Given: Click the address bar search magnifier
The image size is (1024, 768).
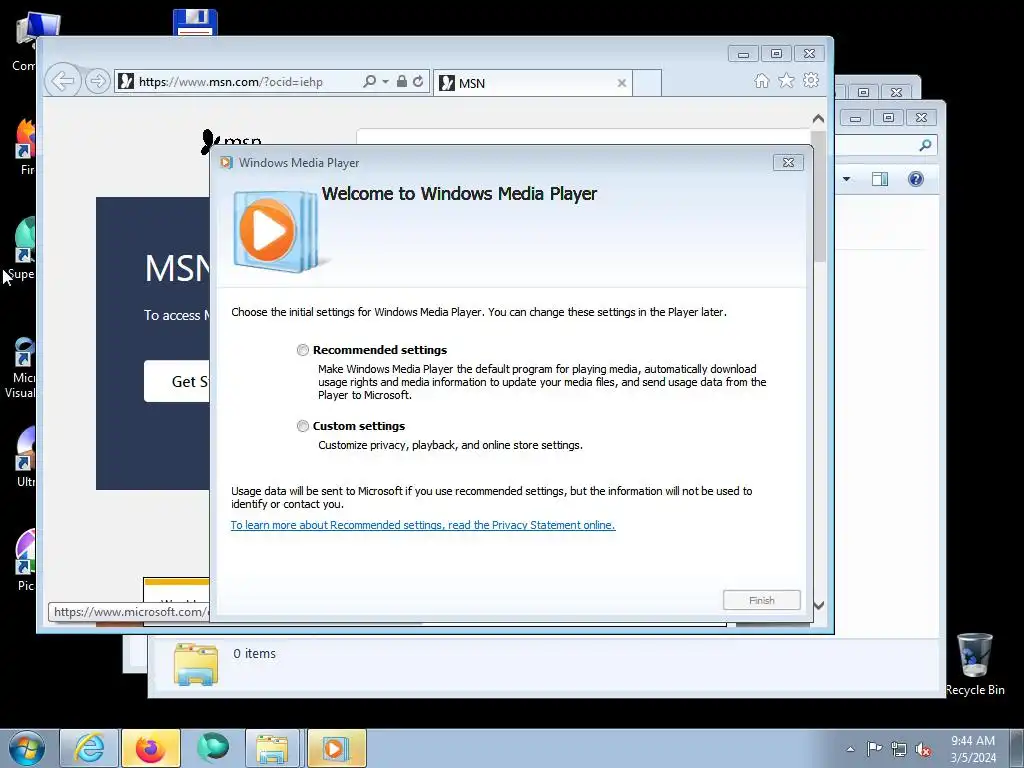Looking at the screenshot, I should point(370,82).
